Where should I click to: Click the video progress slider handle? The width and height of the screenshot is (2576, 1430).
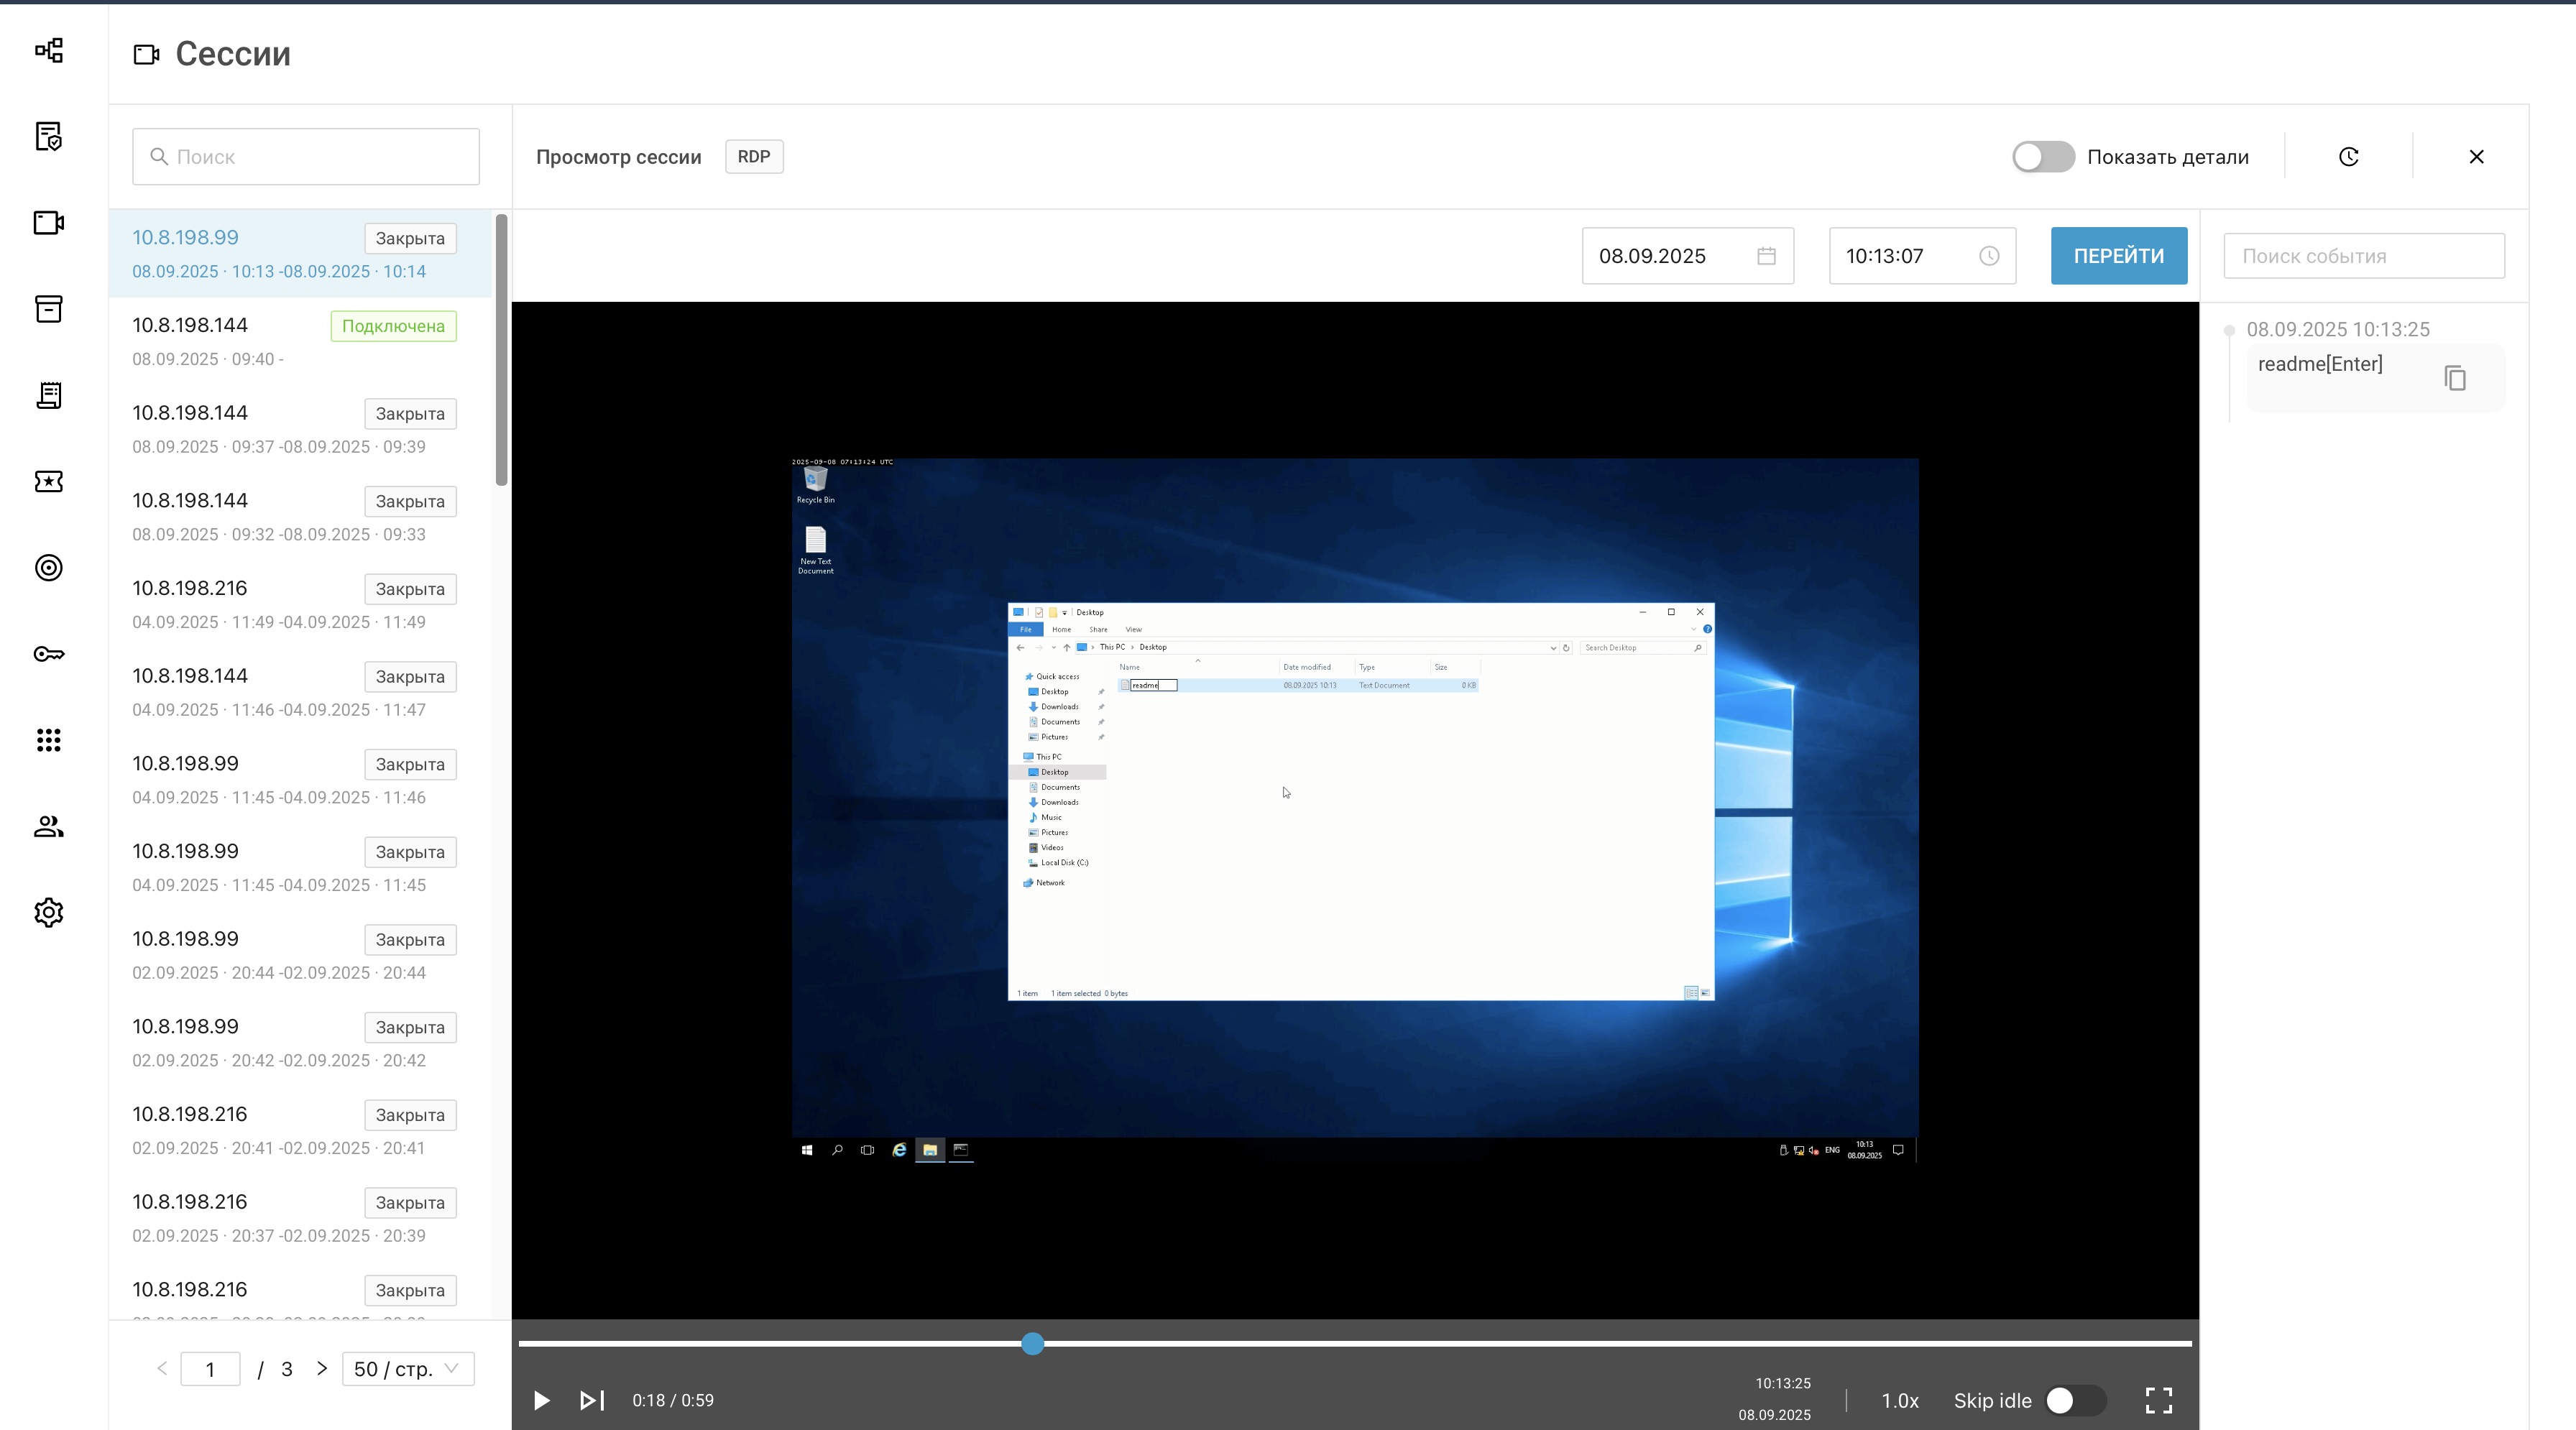[x=1033, y=1343]
